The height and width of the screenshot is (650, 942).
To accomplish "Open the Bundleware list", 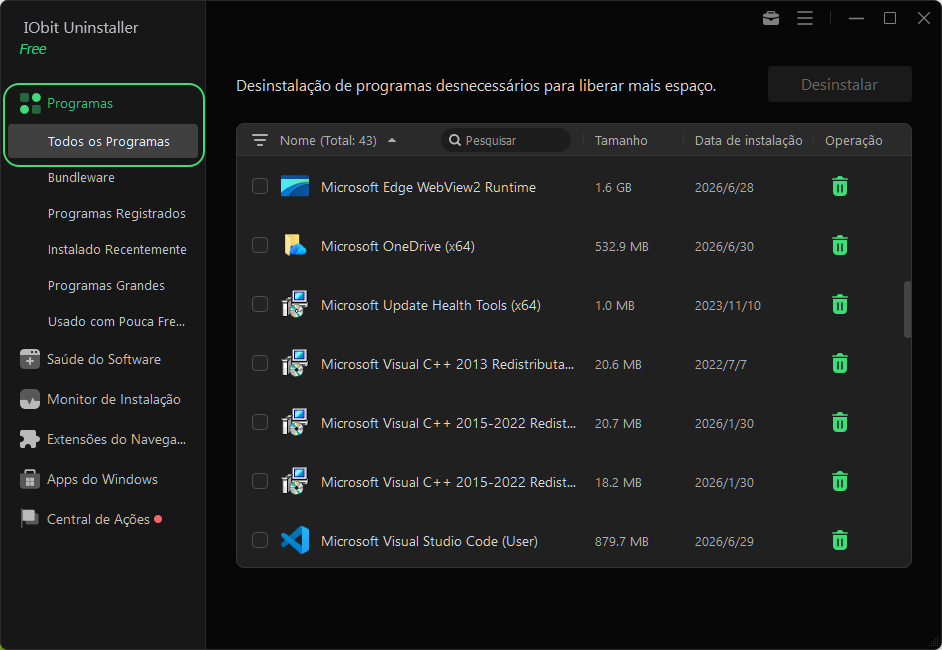I will tap(81, 178).
